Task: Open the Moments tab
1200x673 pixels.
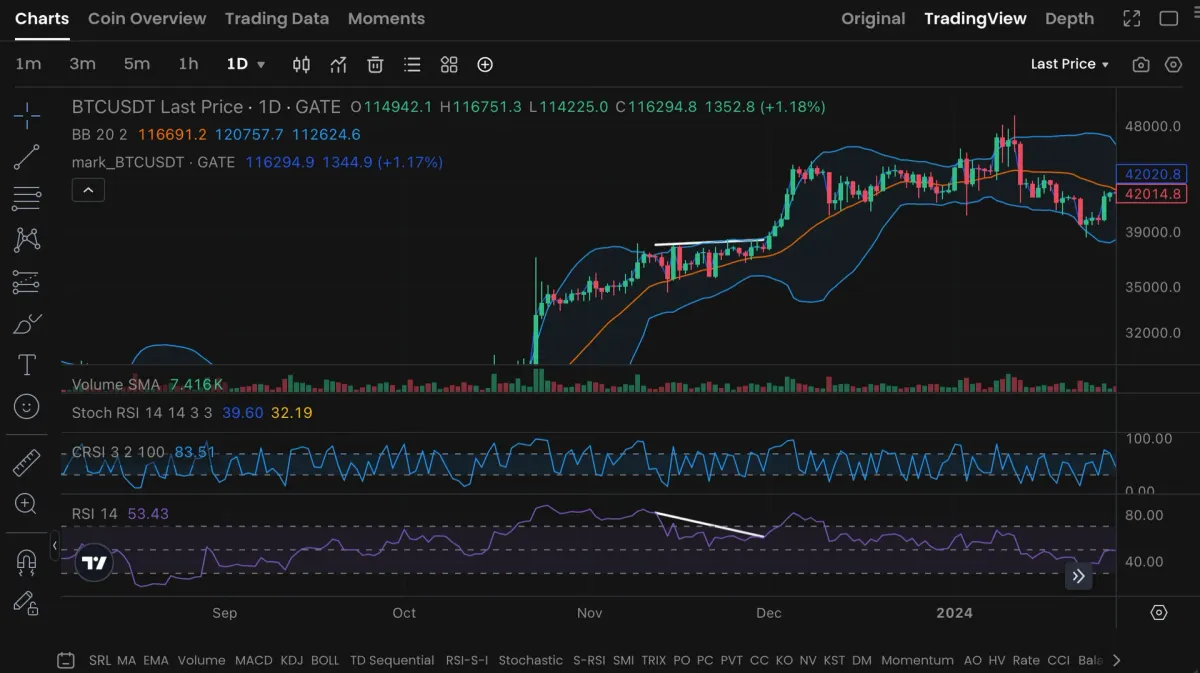Action: point(386,18)
